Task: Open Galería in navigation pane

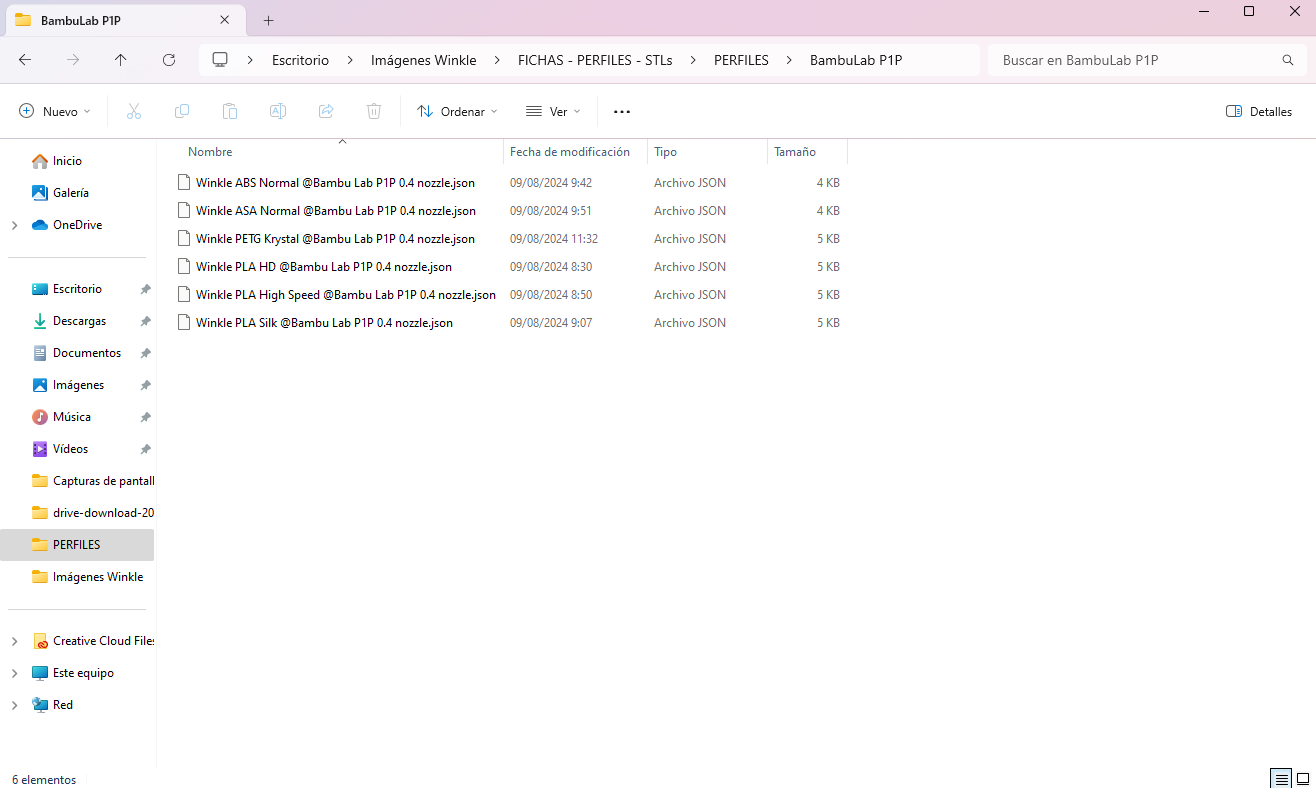Action: 70,193
